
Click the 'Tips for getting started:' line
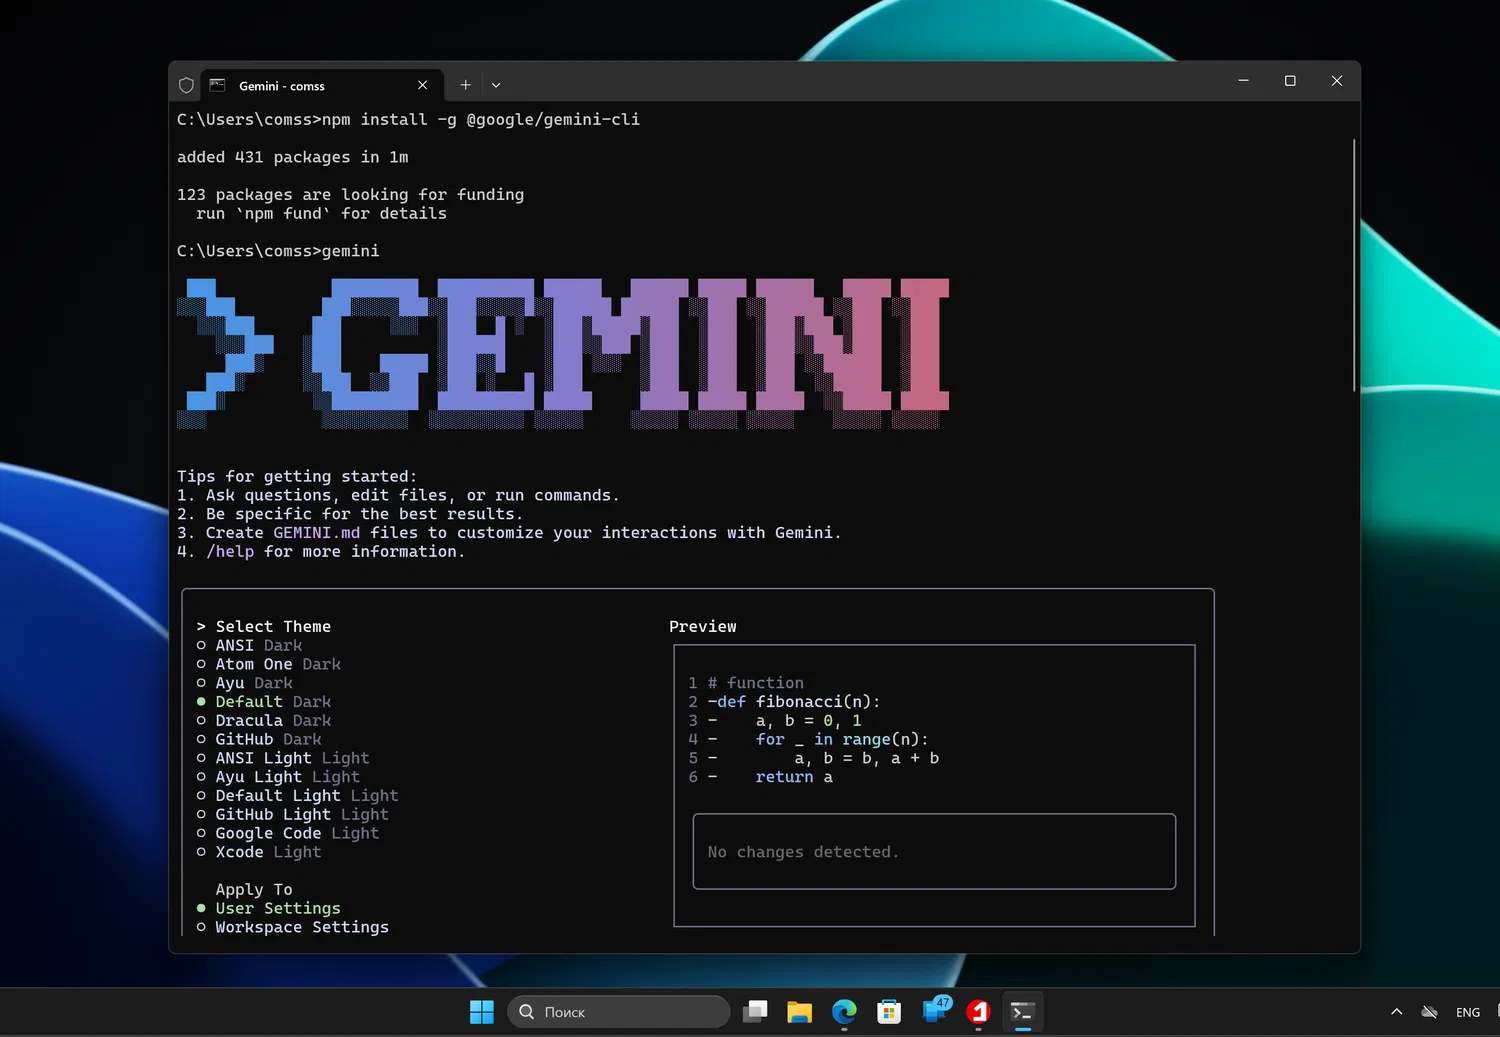pyautogui.click(x=297, y=477)
